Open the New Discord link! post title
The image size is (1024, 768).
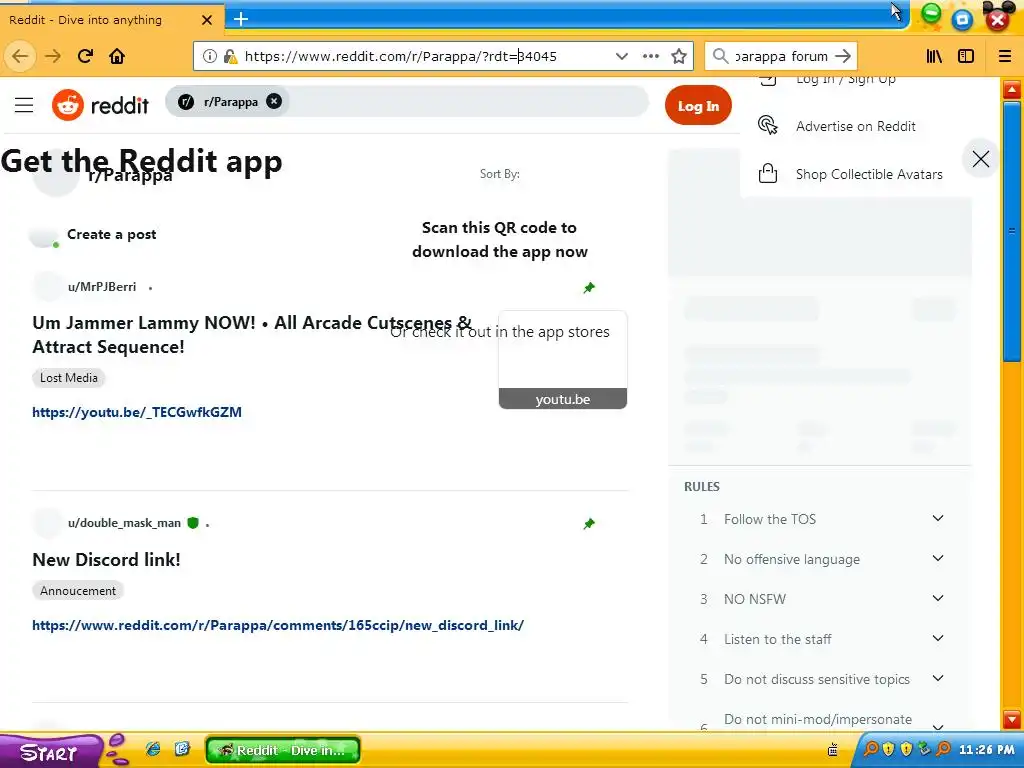(x=106, y=560)
